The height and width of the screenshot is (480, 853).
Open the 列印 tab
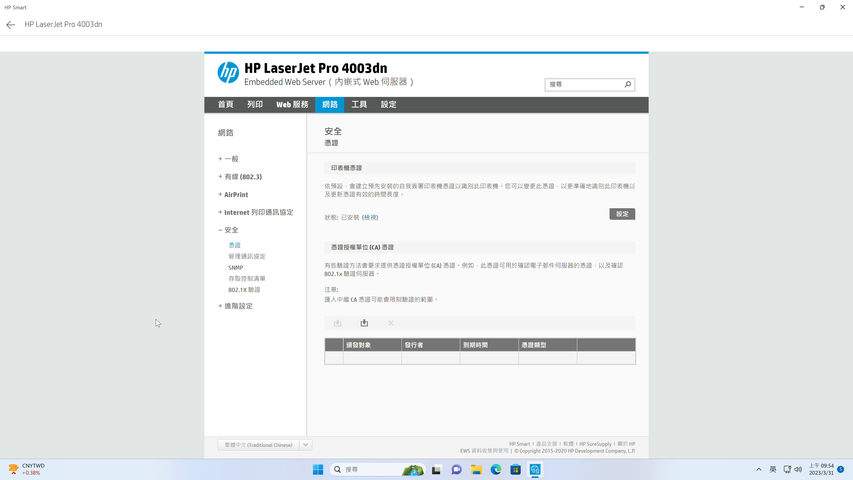point(255,104)
